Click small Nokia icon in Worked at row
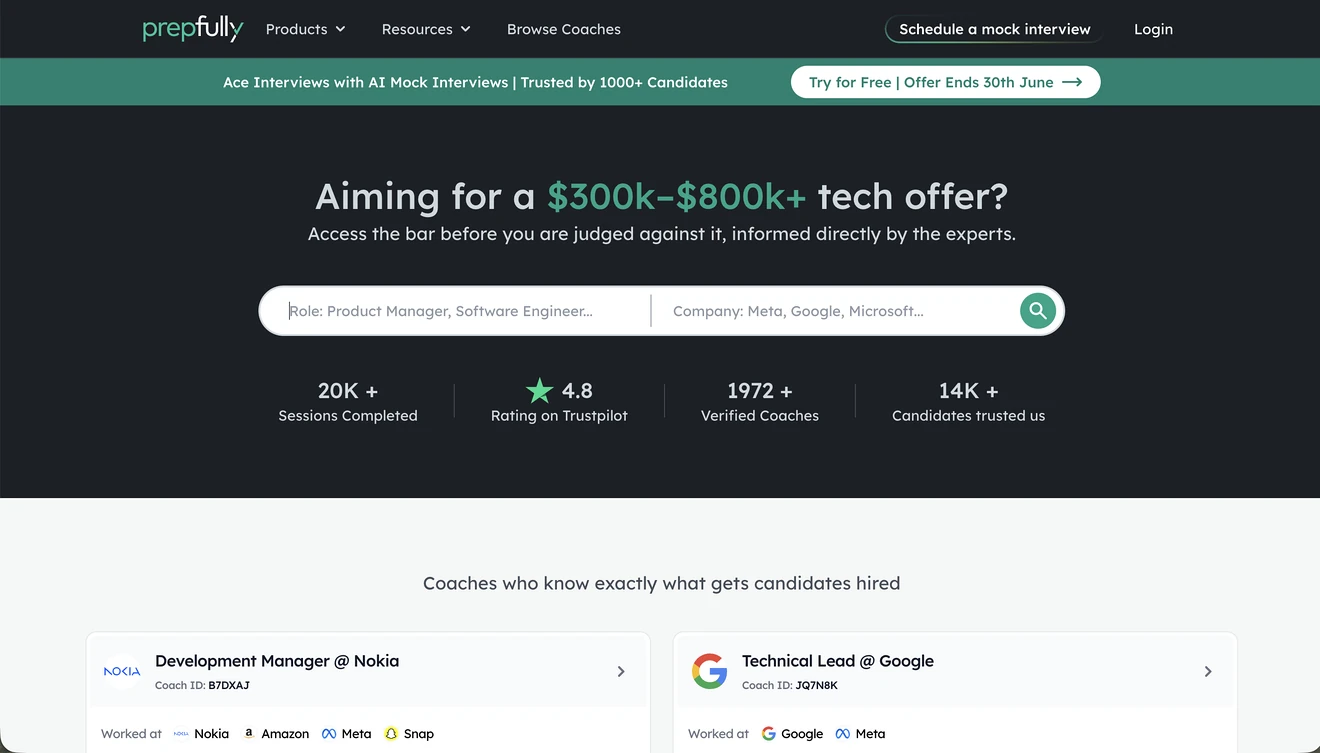 (x=181, y=734)
